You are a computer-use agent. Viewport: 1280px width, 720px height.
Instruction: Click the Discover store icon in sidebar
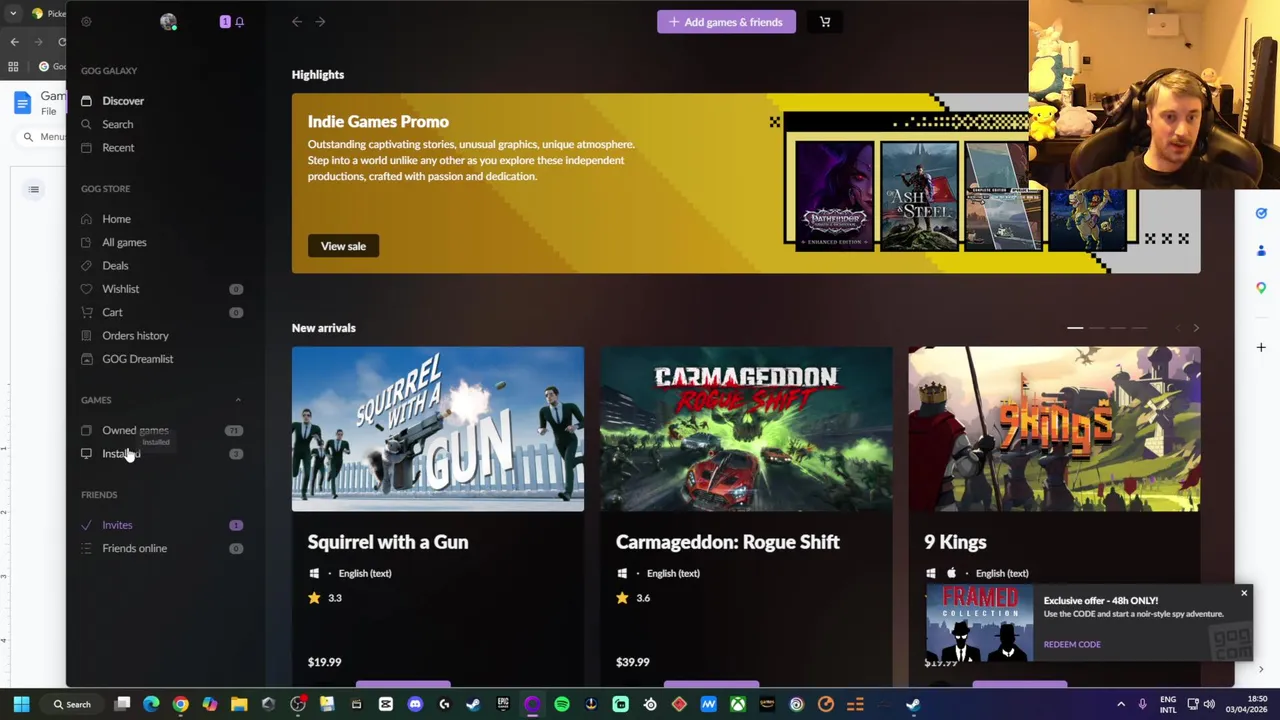(x=86, y=101)
